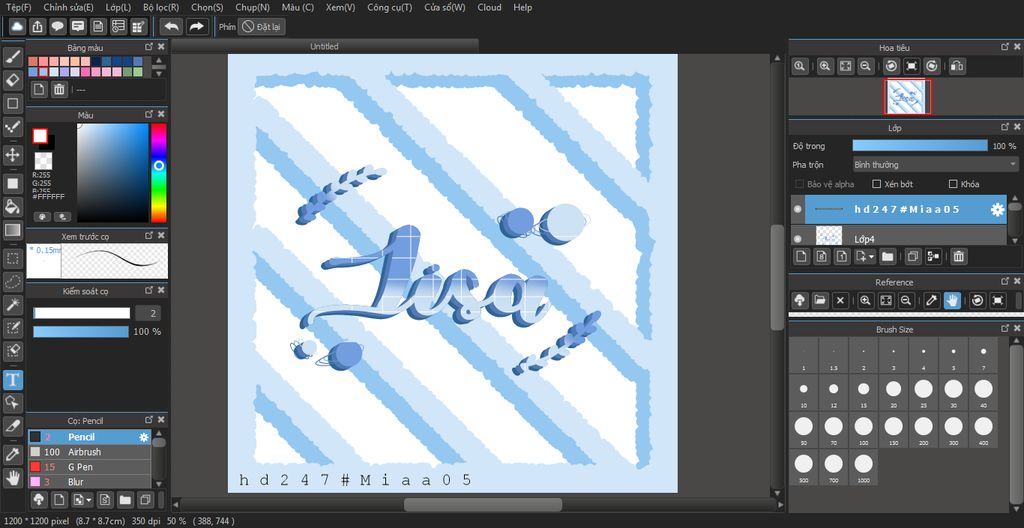Screen dimensions: 1024x528
Task: Select the Airbrush brush
Action: (89, 452)
